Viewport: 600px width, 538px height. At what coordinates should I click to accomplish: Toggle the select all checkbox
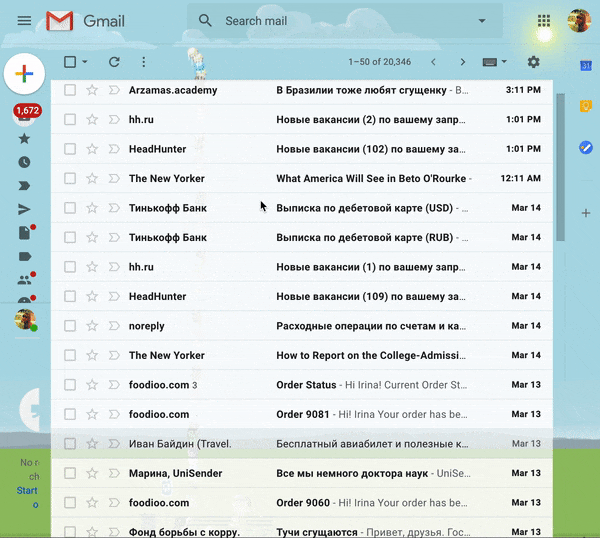70,62
